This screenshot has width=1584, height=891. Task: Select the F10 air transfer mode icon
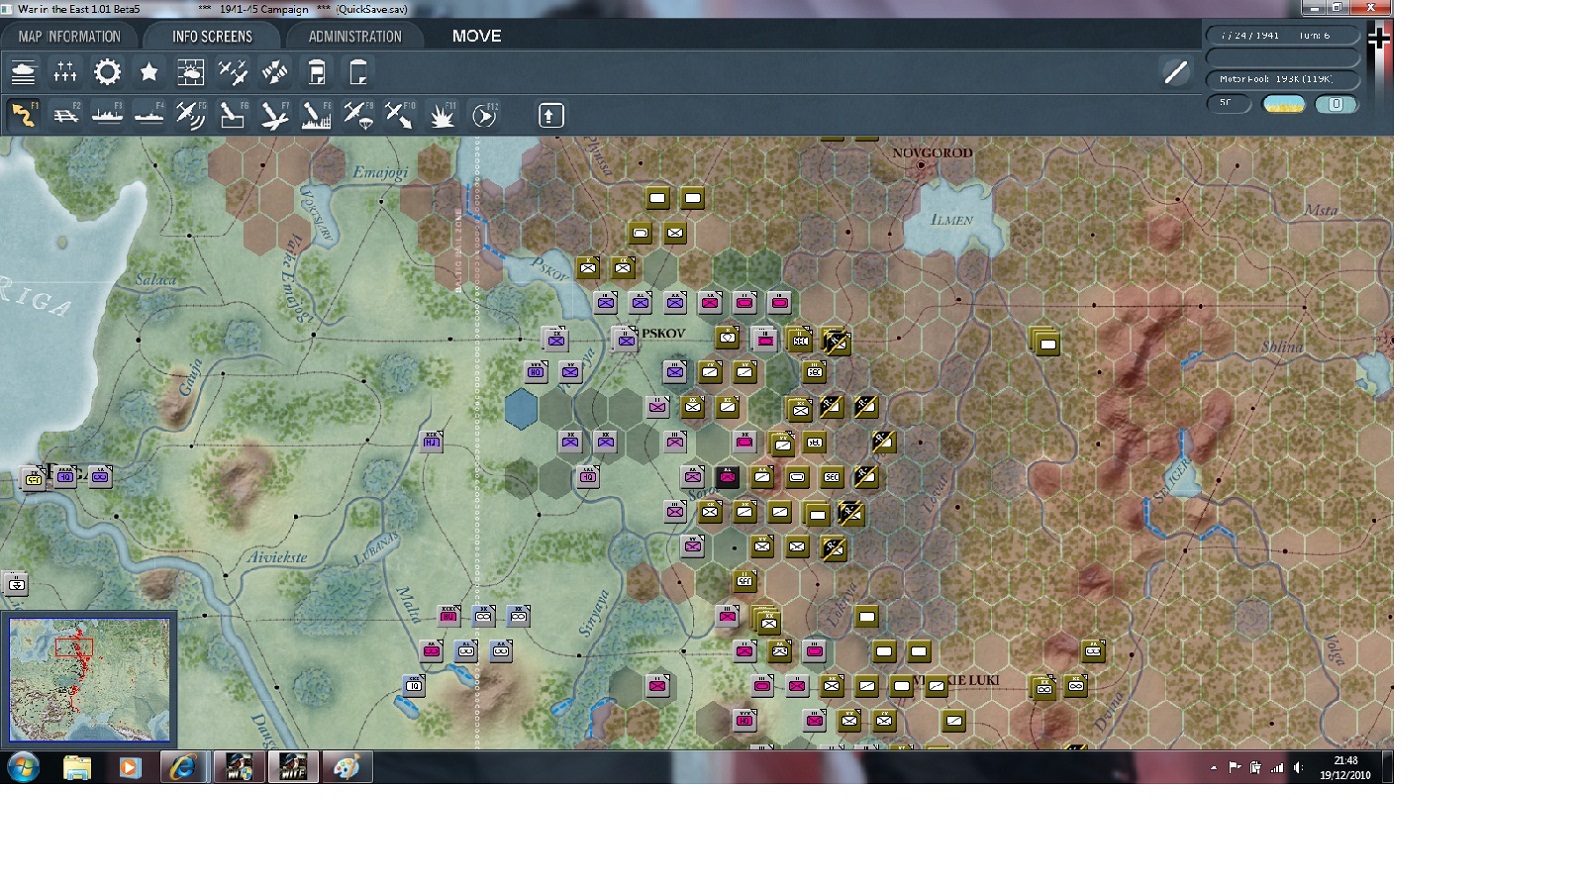[400, 115]
